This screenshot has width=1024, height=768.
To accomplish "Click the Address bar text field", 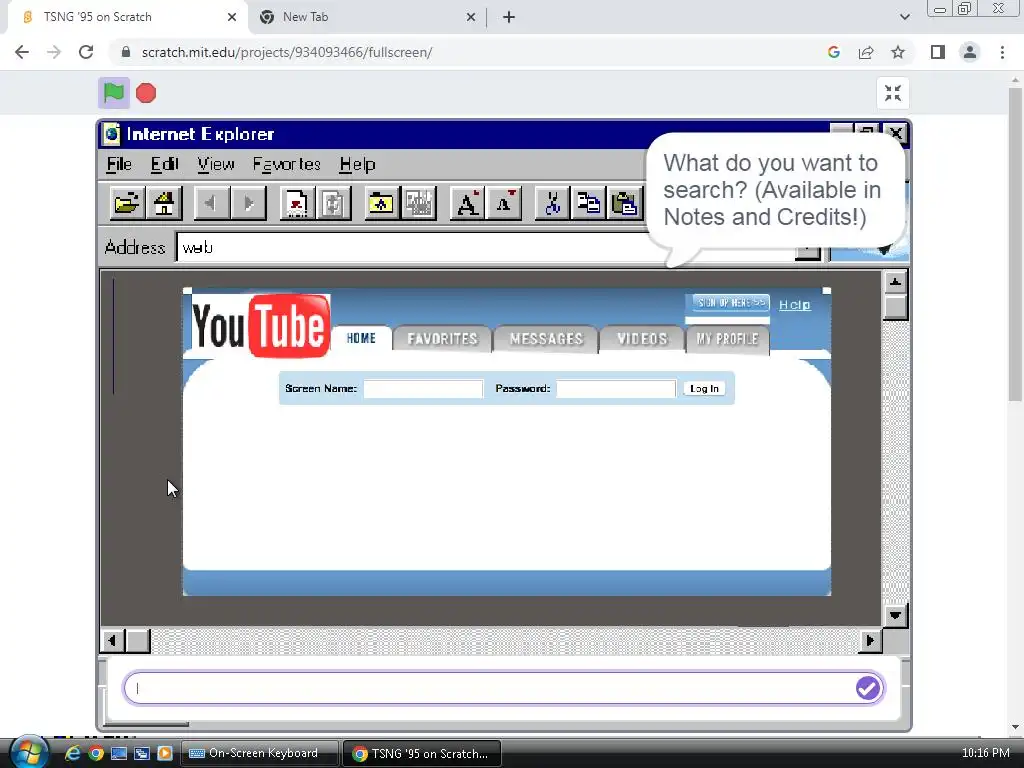I will tap(486, 248).
